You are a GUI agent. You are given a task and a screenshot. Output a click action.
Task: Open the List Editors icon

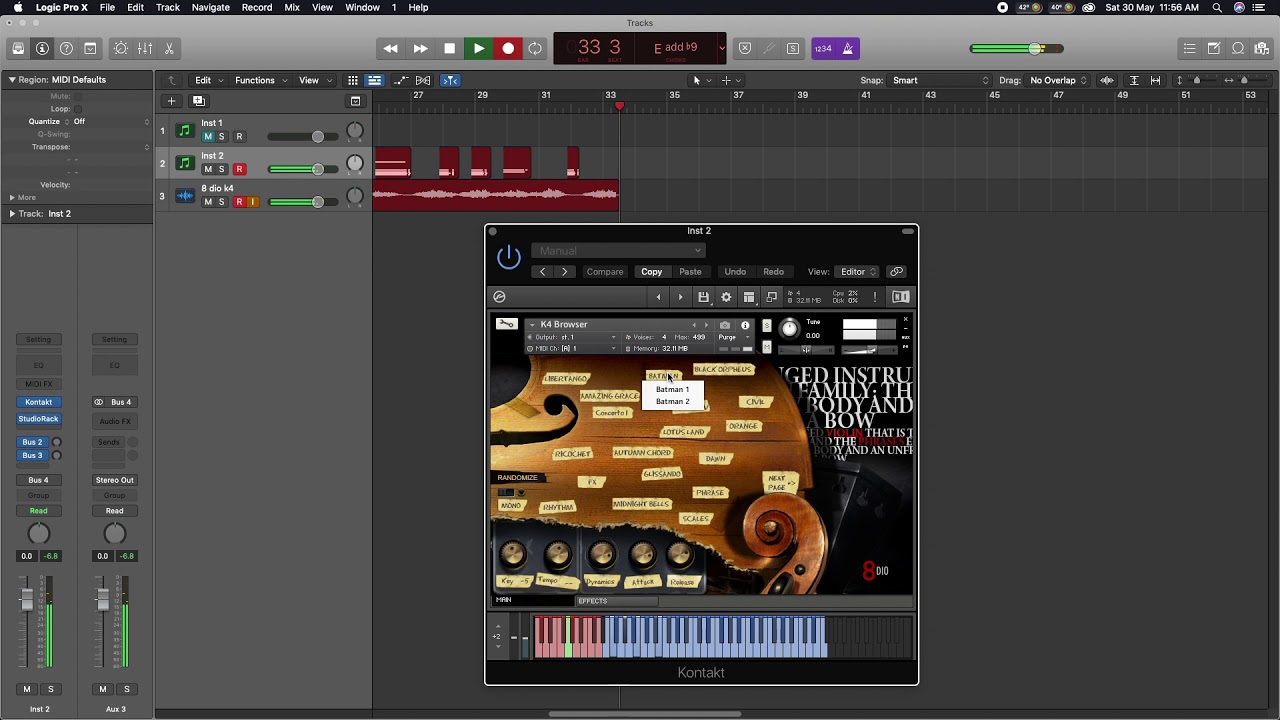(x=1189, y=48)
